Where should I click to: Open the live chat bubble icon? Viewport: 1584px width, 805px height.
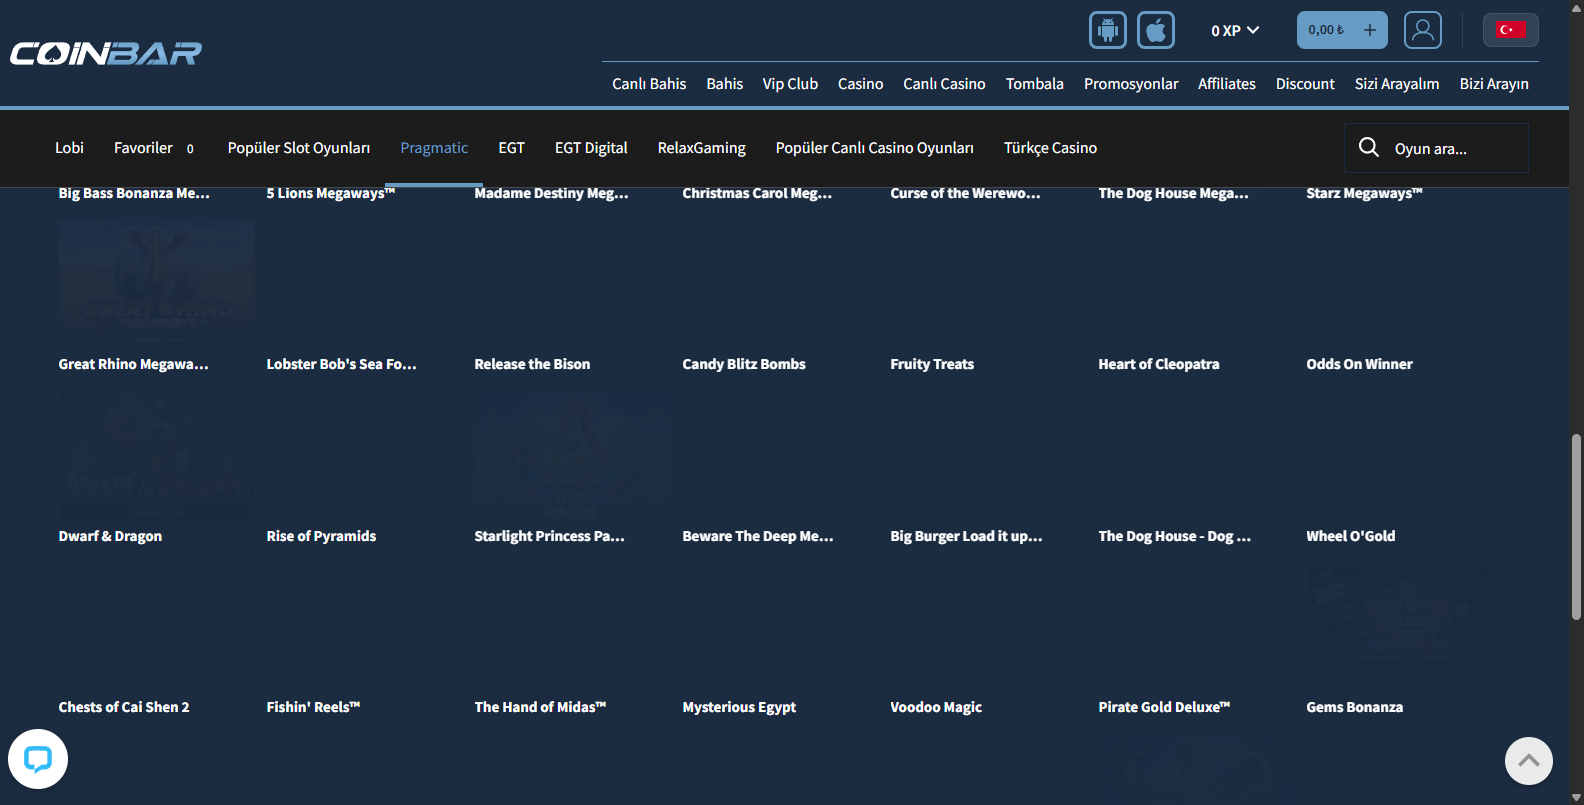tap(38, 759)
